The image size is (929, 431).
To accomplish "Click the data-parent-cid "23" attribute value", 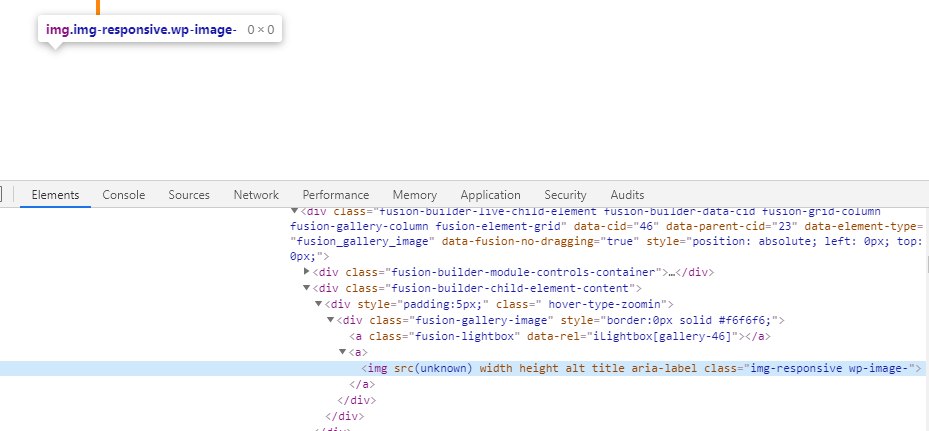I will pyautogui.click(x=785, y=226).
